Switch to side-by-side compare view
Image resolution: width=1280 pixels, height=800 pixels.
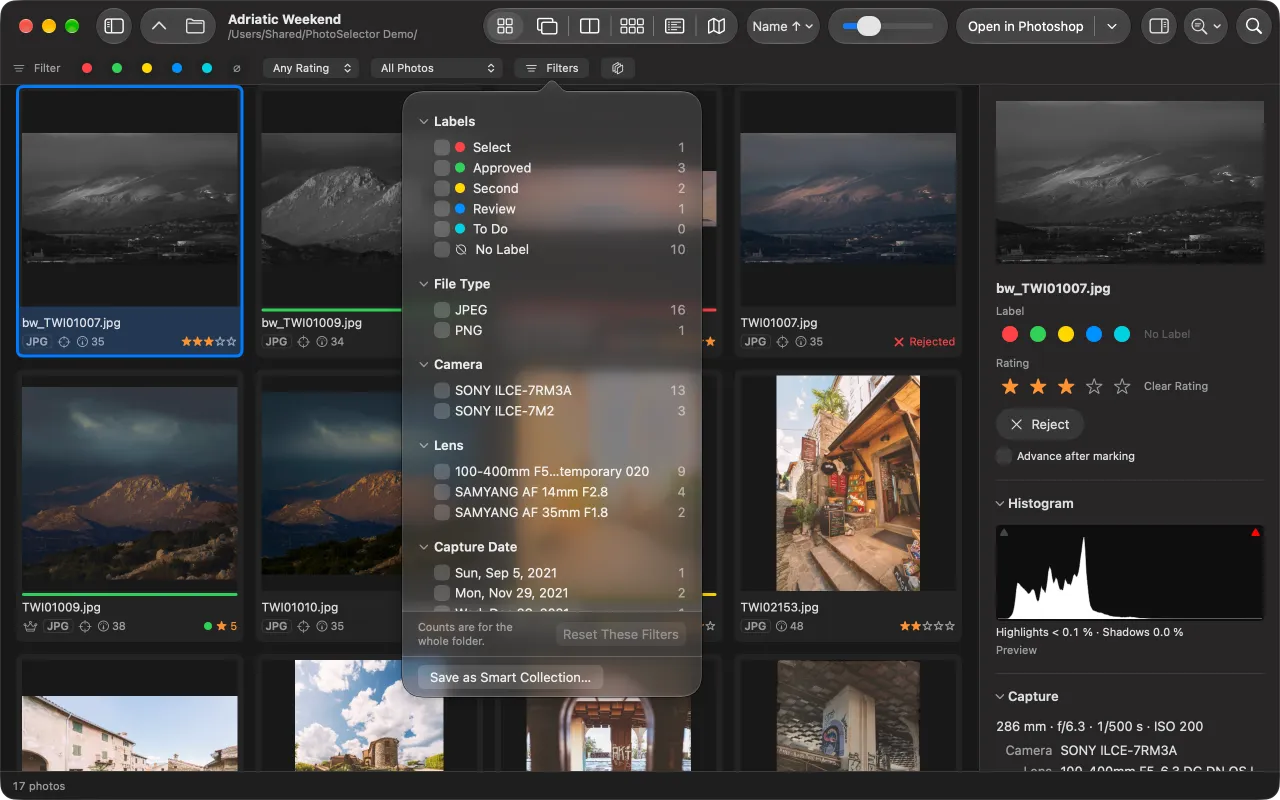coord(590,26)
